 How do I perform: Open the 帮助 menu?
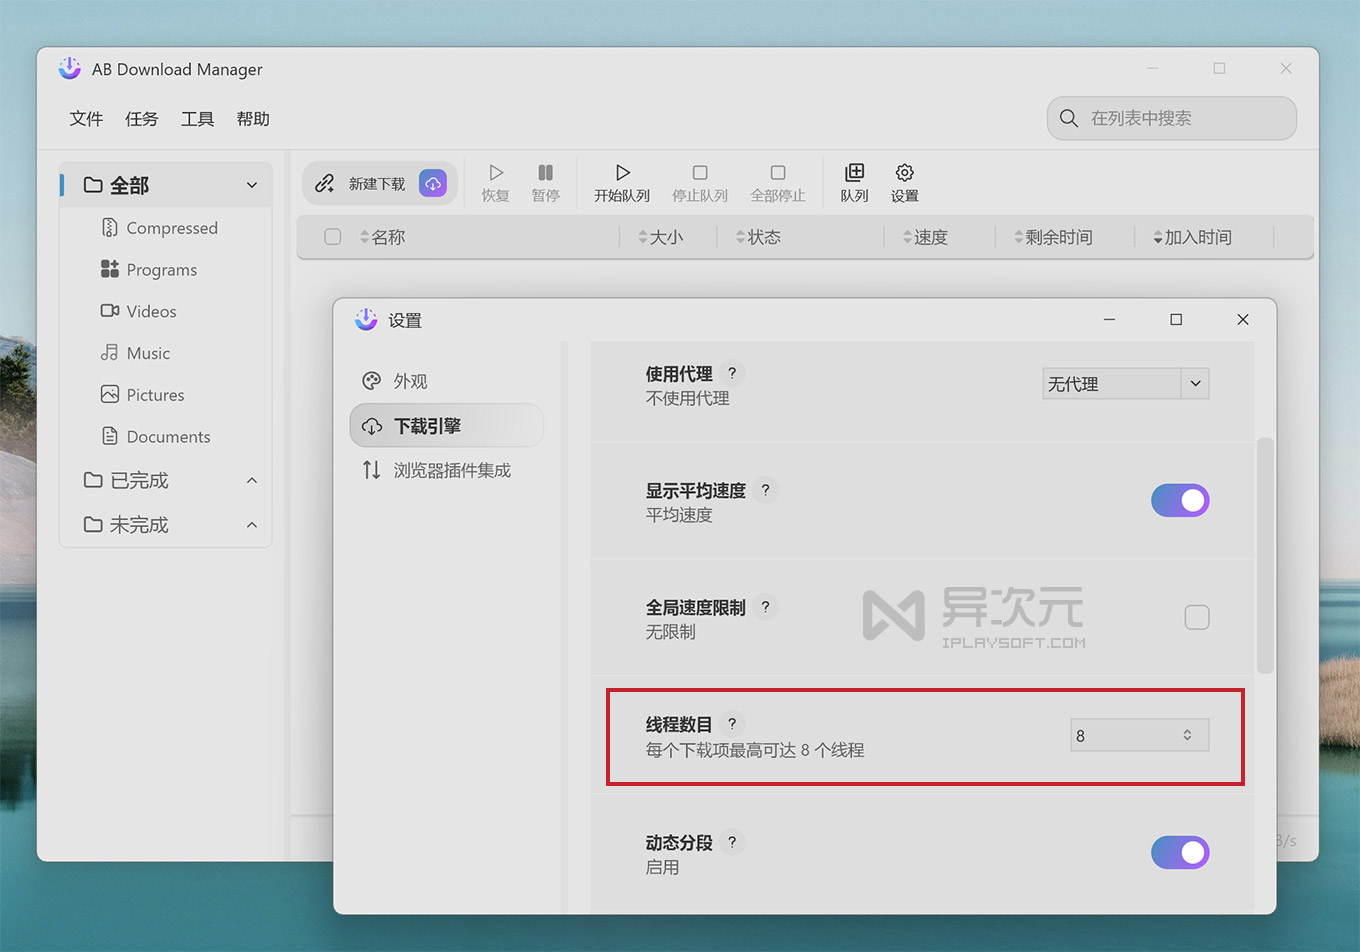pyautogui.click(x=253, y=118)
